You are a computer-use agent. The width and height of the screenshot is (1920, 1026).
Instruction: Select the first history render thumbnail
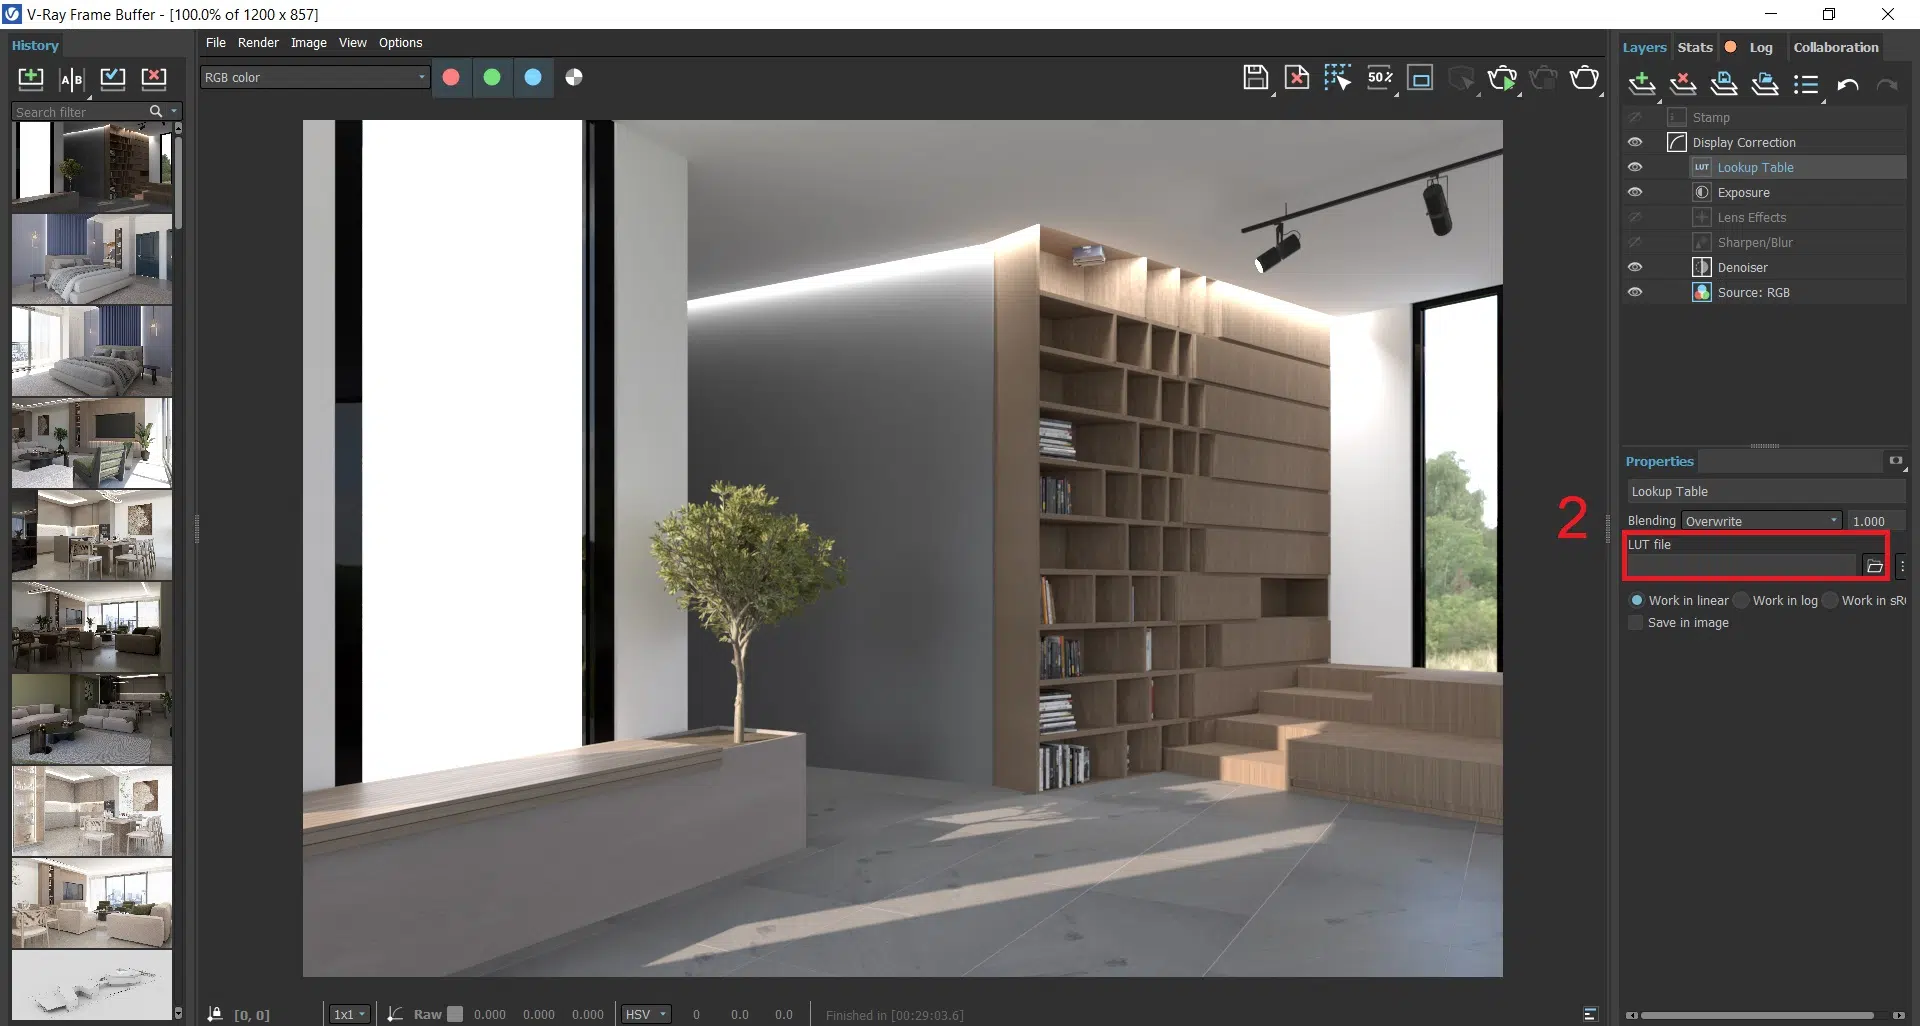91,165
